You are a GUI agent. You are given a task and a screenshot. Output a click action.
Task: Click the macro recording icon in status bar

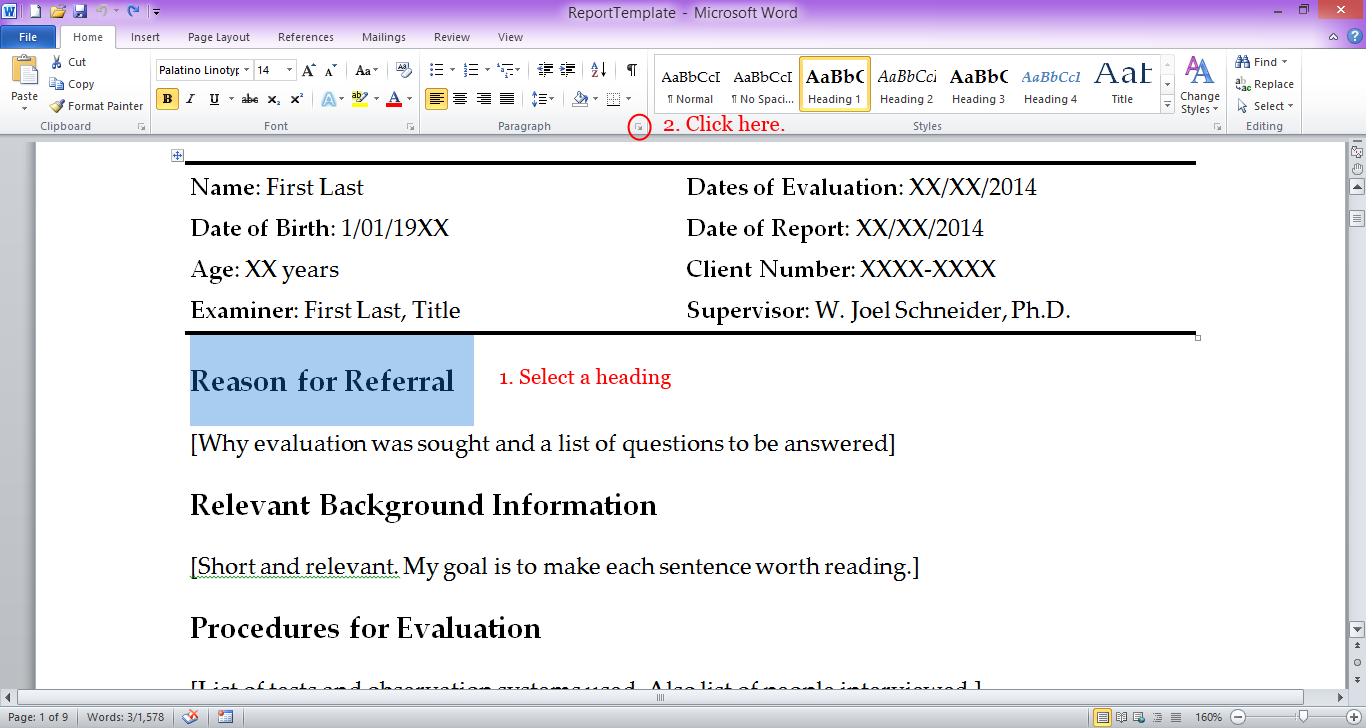point(225,717)
